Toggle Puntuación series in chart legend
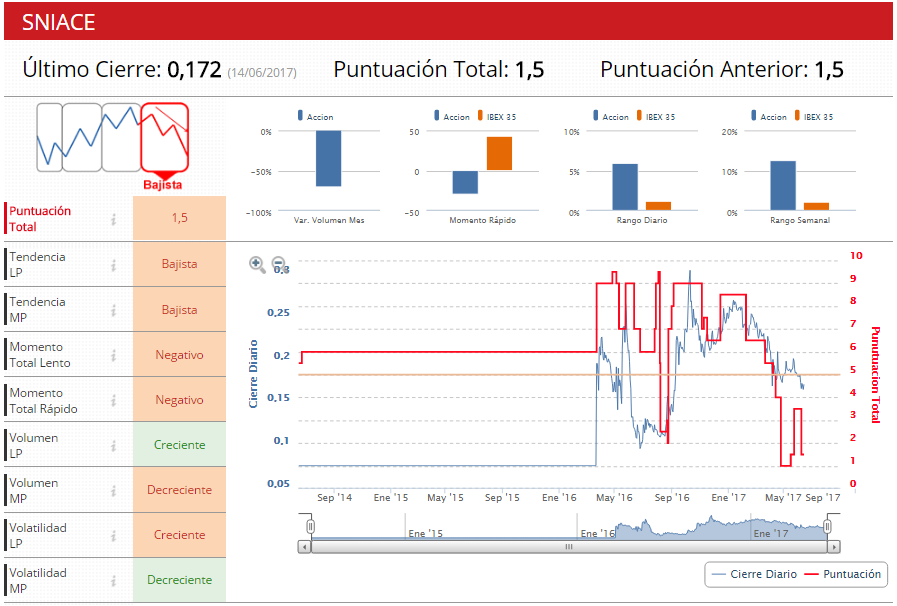The width and height of the screenshot is (897, 606). [x=843, y=575]
